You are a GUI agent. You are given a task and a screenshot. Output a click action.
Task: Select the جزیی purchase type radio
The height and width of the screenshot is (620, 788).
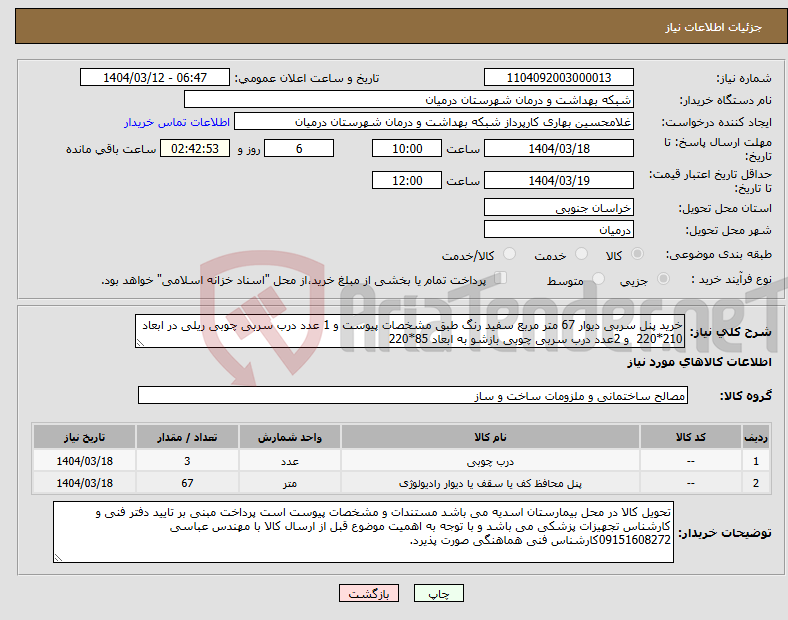click(x=663, y=278)
